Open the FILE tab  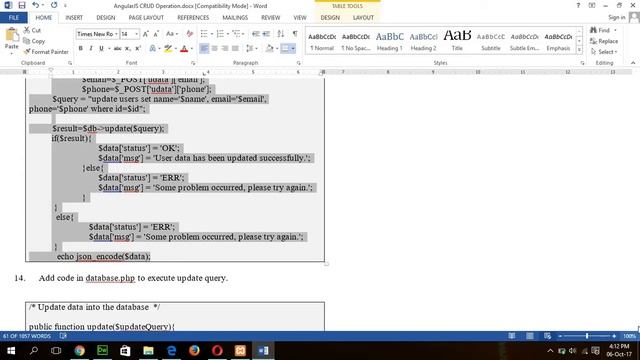click(x=13, y=18)
